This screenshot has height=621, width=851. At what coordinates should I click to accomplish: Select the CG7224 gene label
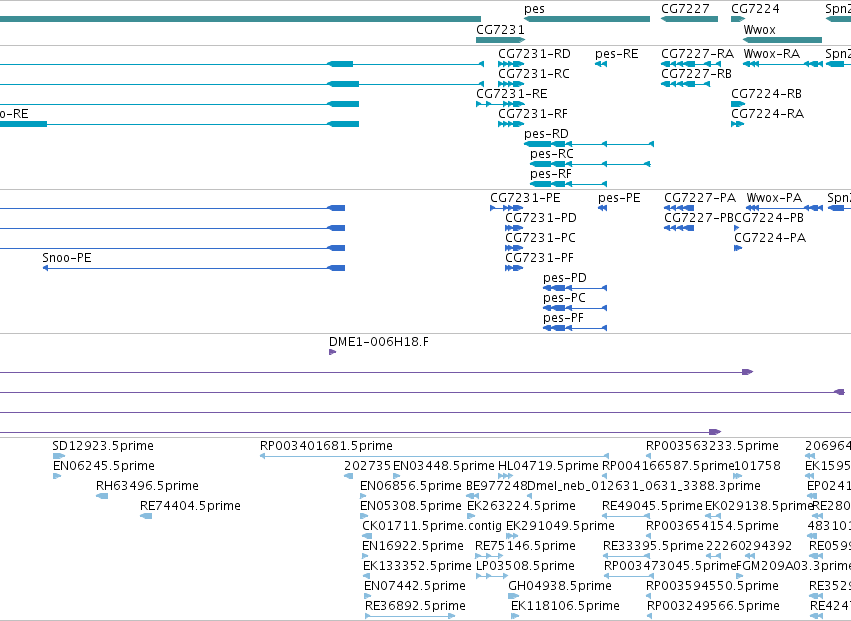click(x=755, y=9)
